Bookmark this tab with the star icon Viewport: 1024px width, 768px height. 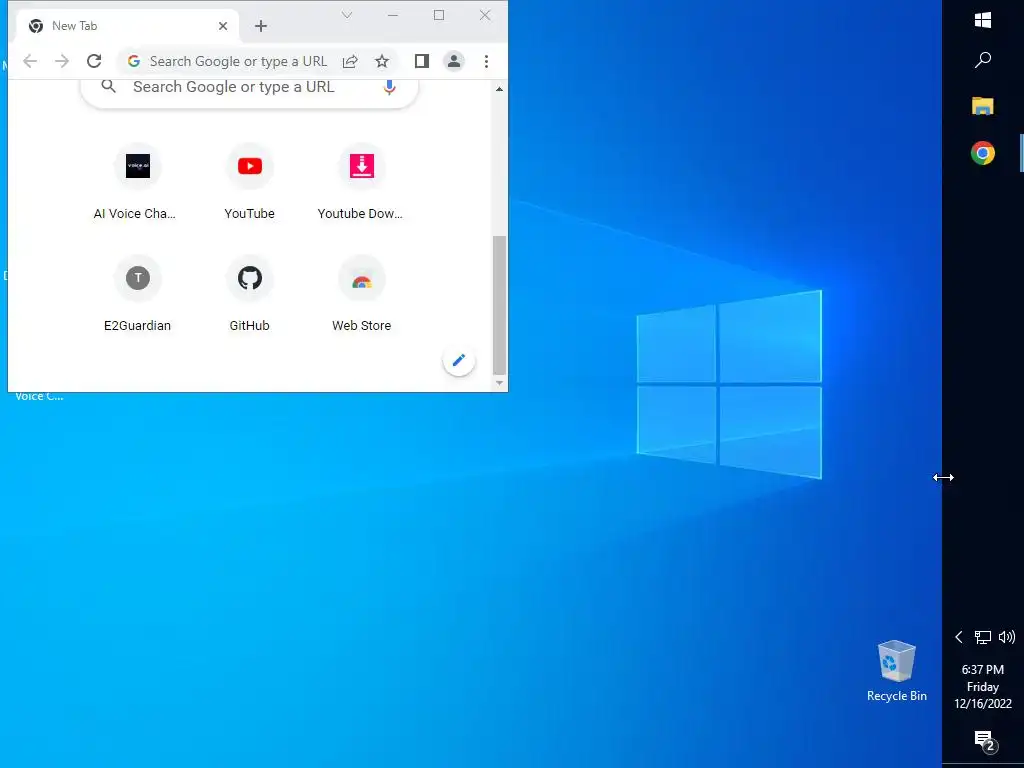(x=382, y=61)
